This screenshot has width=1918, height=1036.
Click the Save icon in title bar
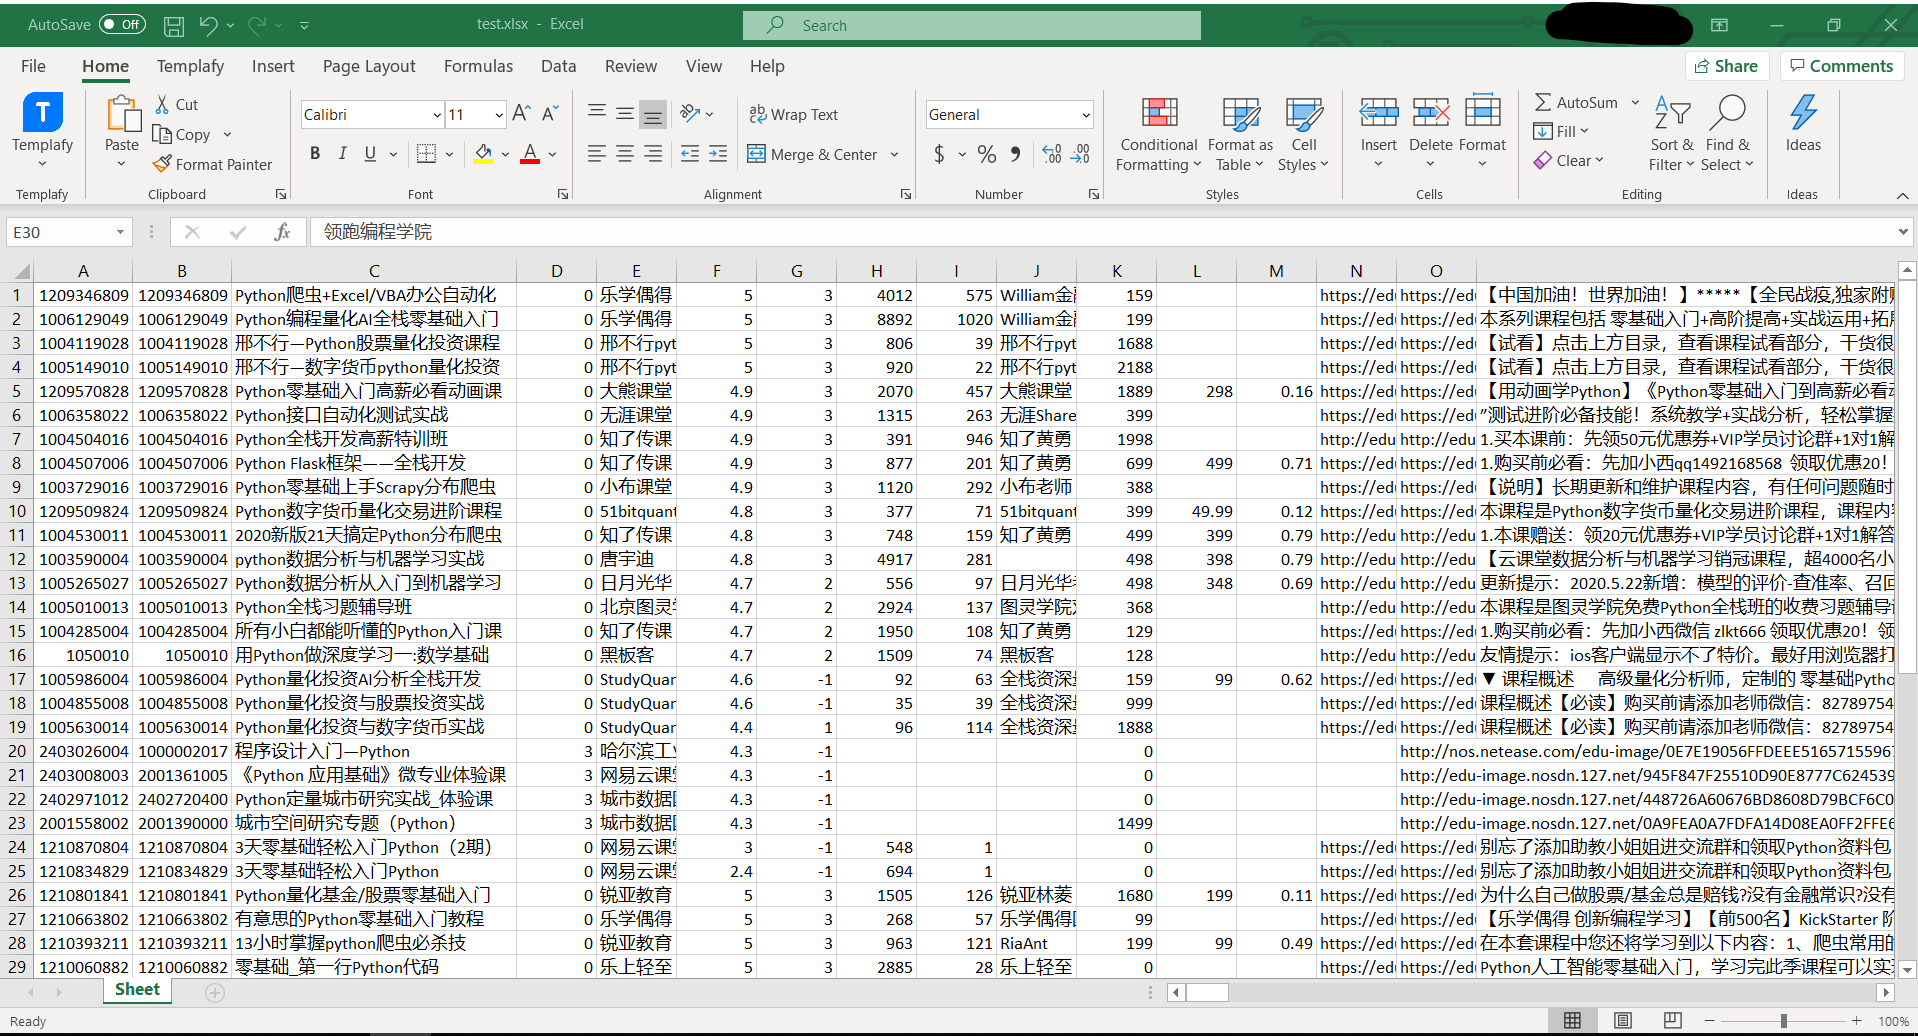point(174,25)
